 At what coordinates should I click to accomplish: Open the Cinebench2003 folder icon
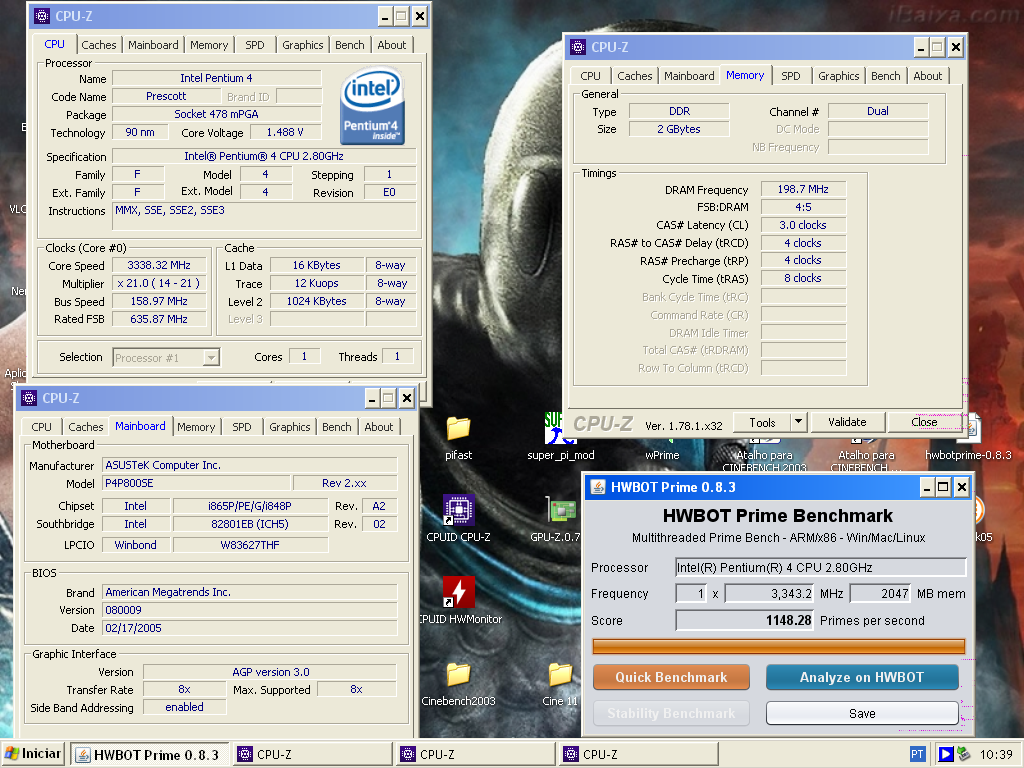tap(458, 675)
